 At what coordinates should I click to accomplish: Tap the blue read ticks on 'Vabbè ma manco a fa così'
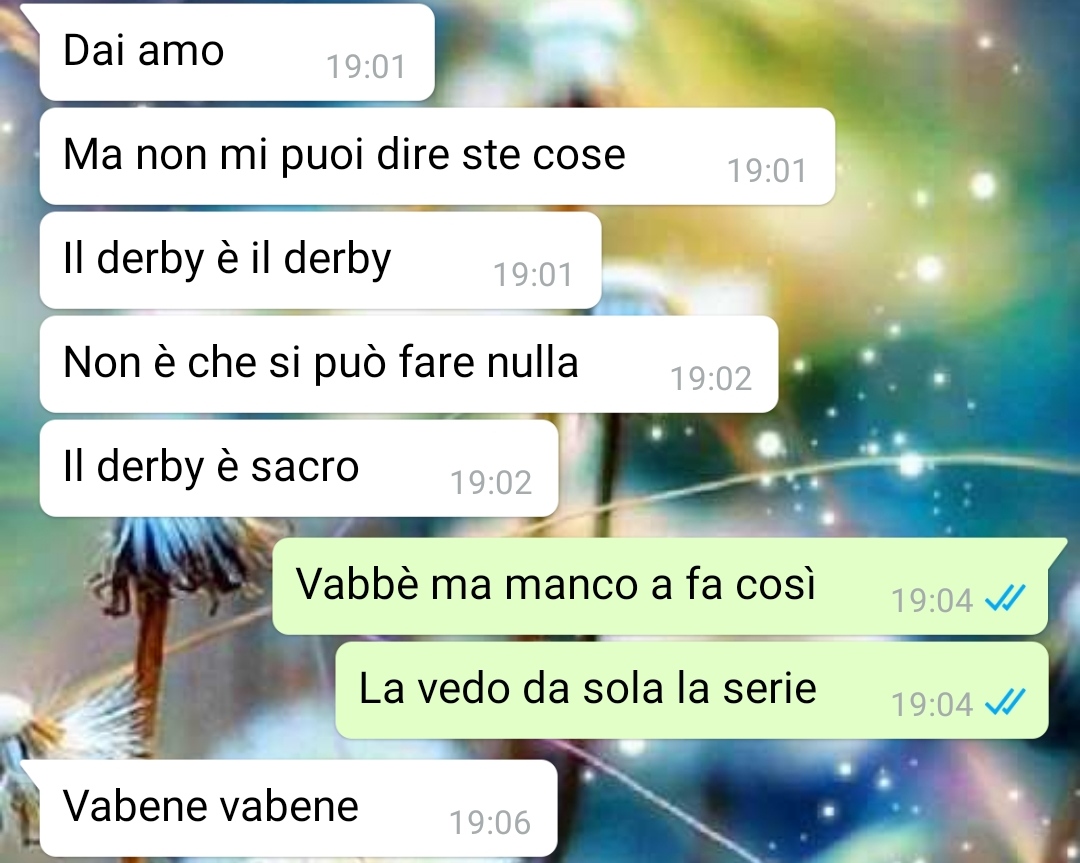(x=1005, y=598)
